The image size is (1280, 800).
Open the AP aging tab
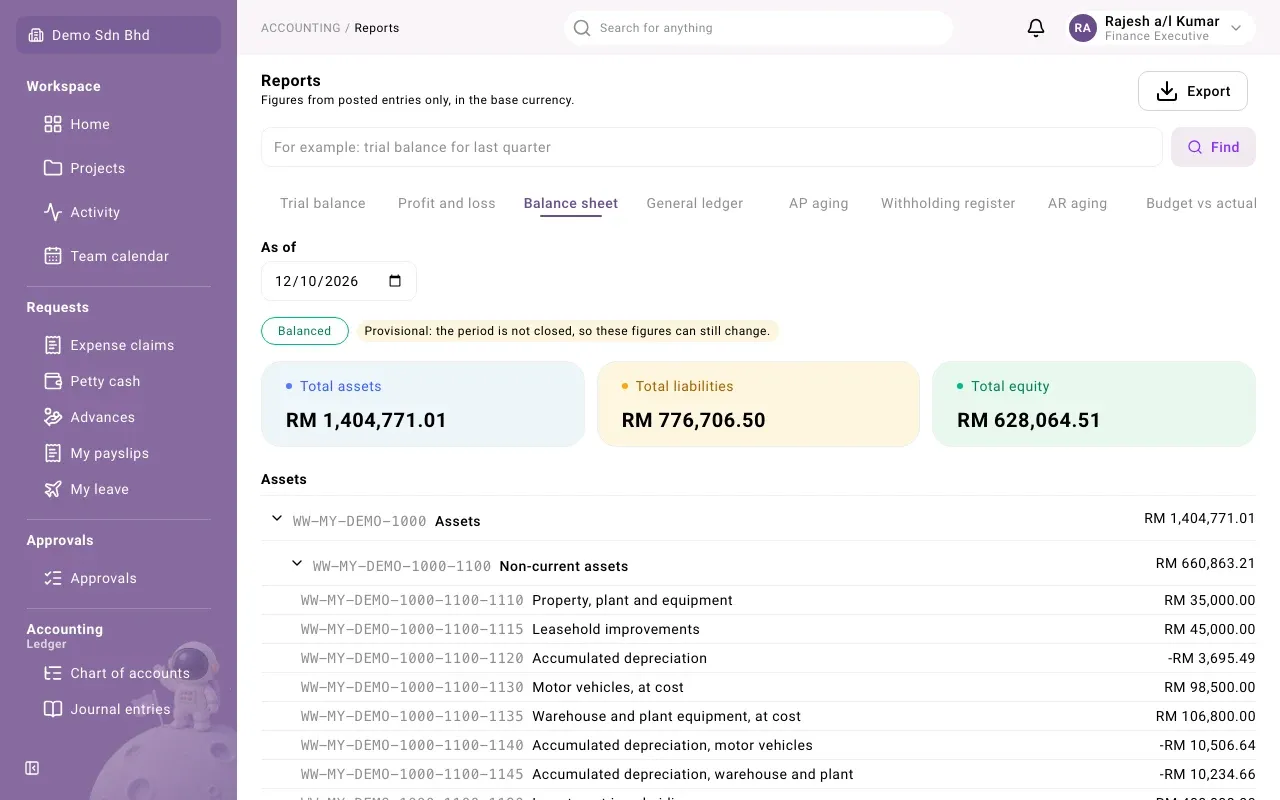pos(819,203)
